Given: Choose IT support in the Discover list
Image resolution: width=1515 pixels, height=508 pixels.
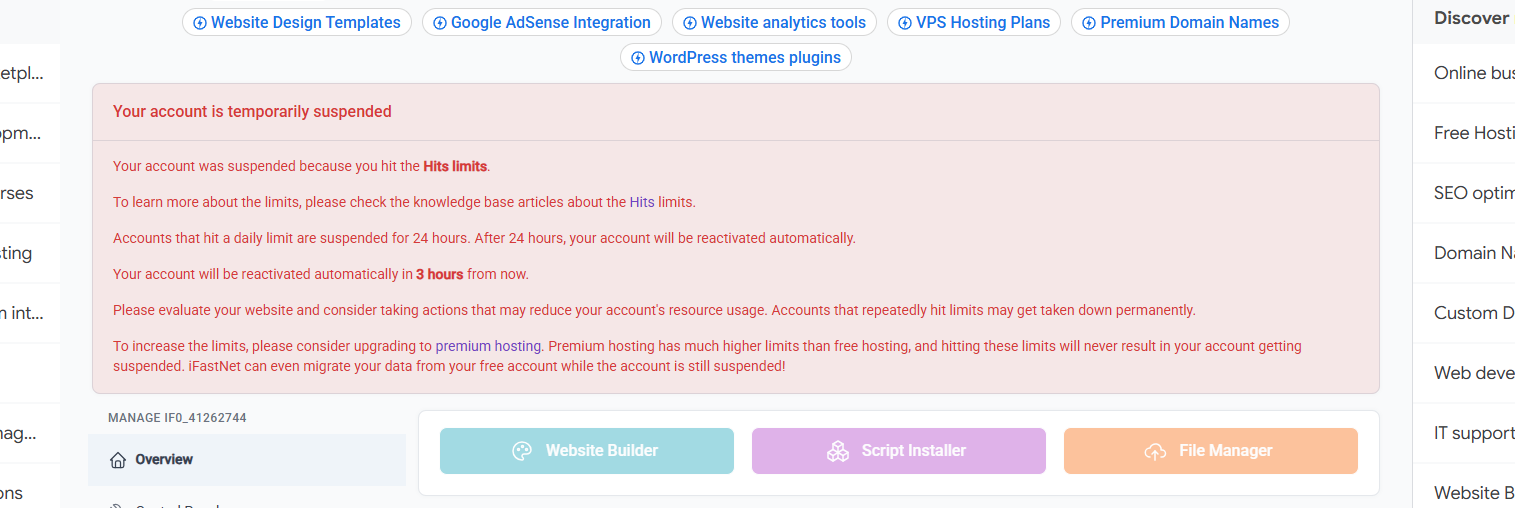Looking at the screenshot, I should (x=1473, y=433).
